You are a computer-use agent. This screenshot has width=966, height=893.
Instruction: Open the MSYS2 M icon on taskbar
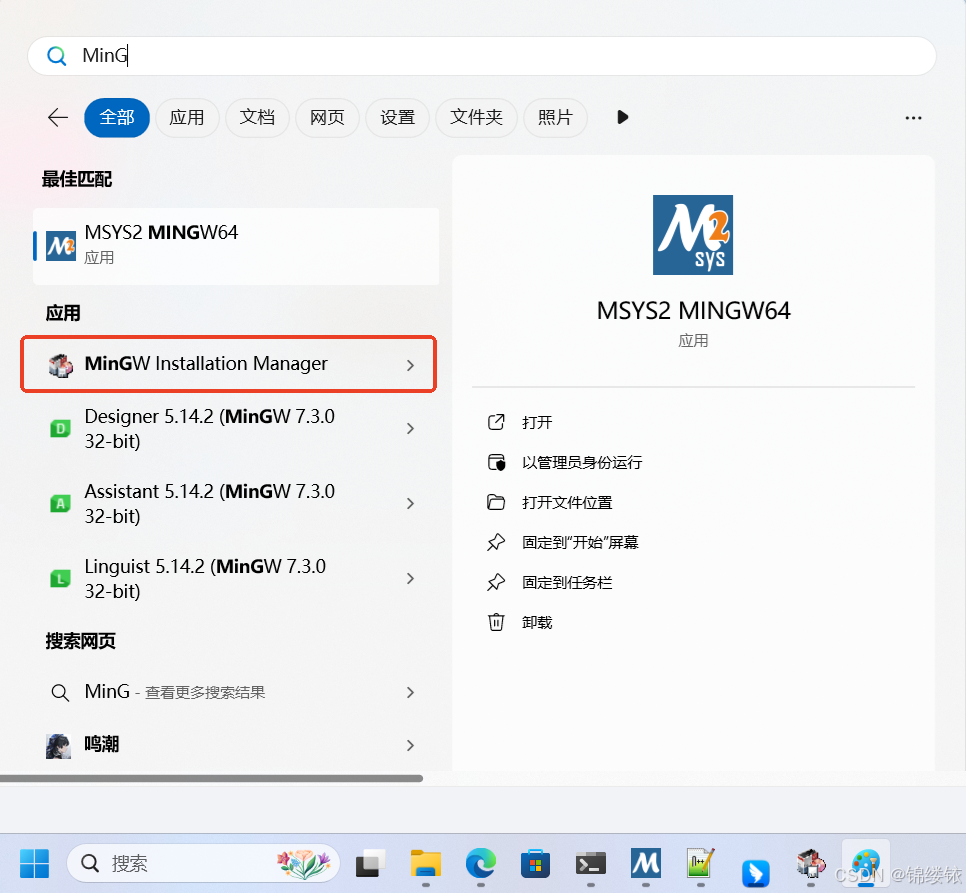coord(646,862)
